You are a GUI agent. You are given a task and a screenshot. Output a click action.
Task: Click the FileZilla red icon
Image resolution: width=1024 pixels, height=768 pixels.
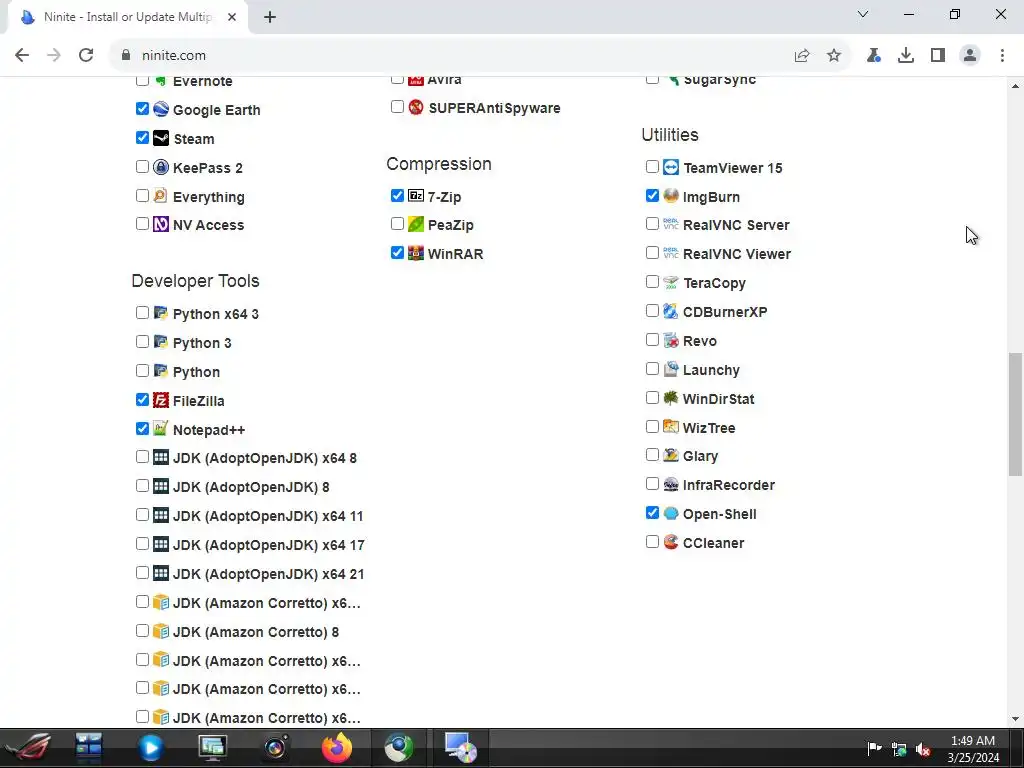coord(161,400)
